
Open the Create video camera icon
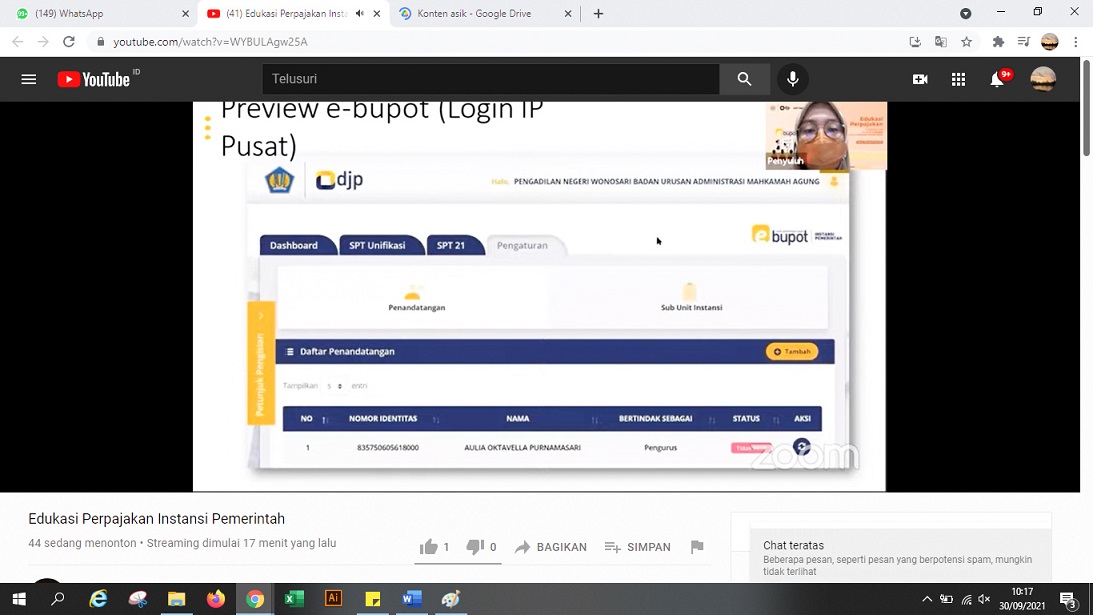click(920, 79)
